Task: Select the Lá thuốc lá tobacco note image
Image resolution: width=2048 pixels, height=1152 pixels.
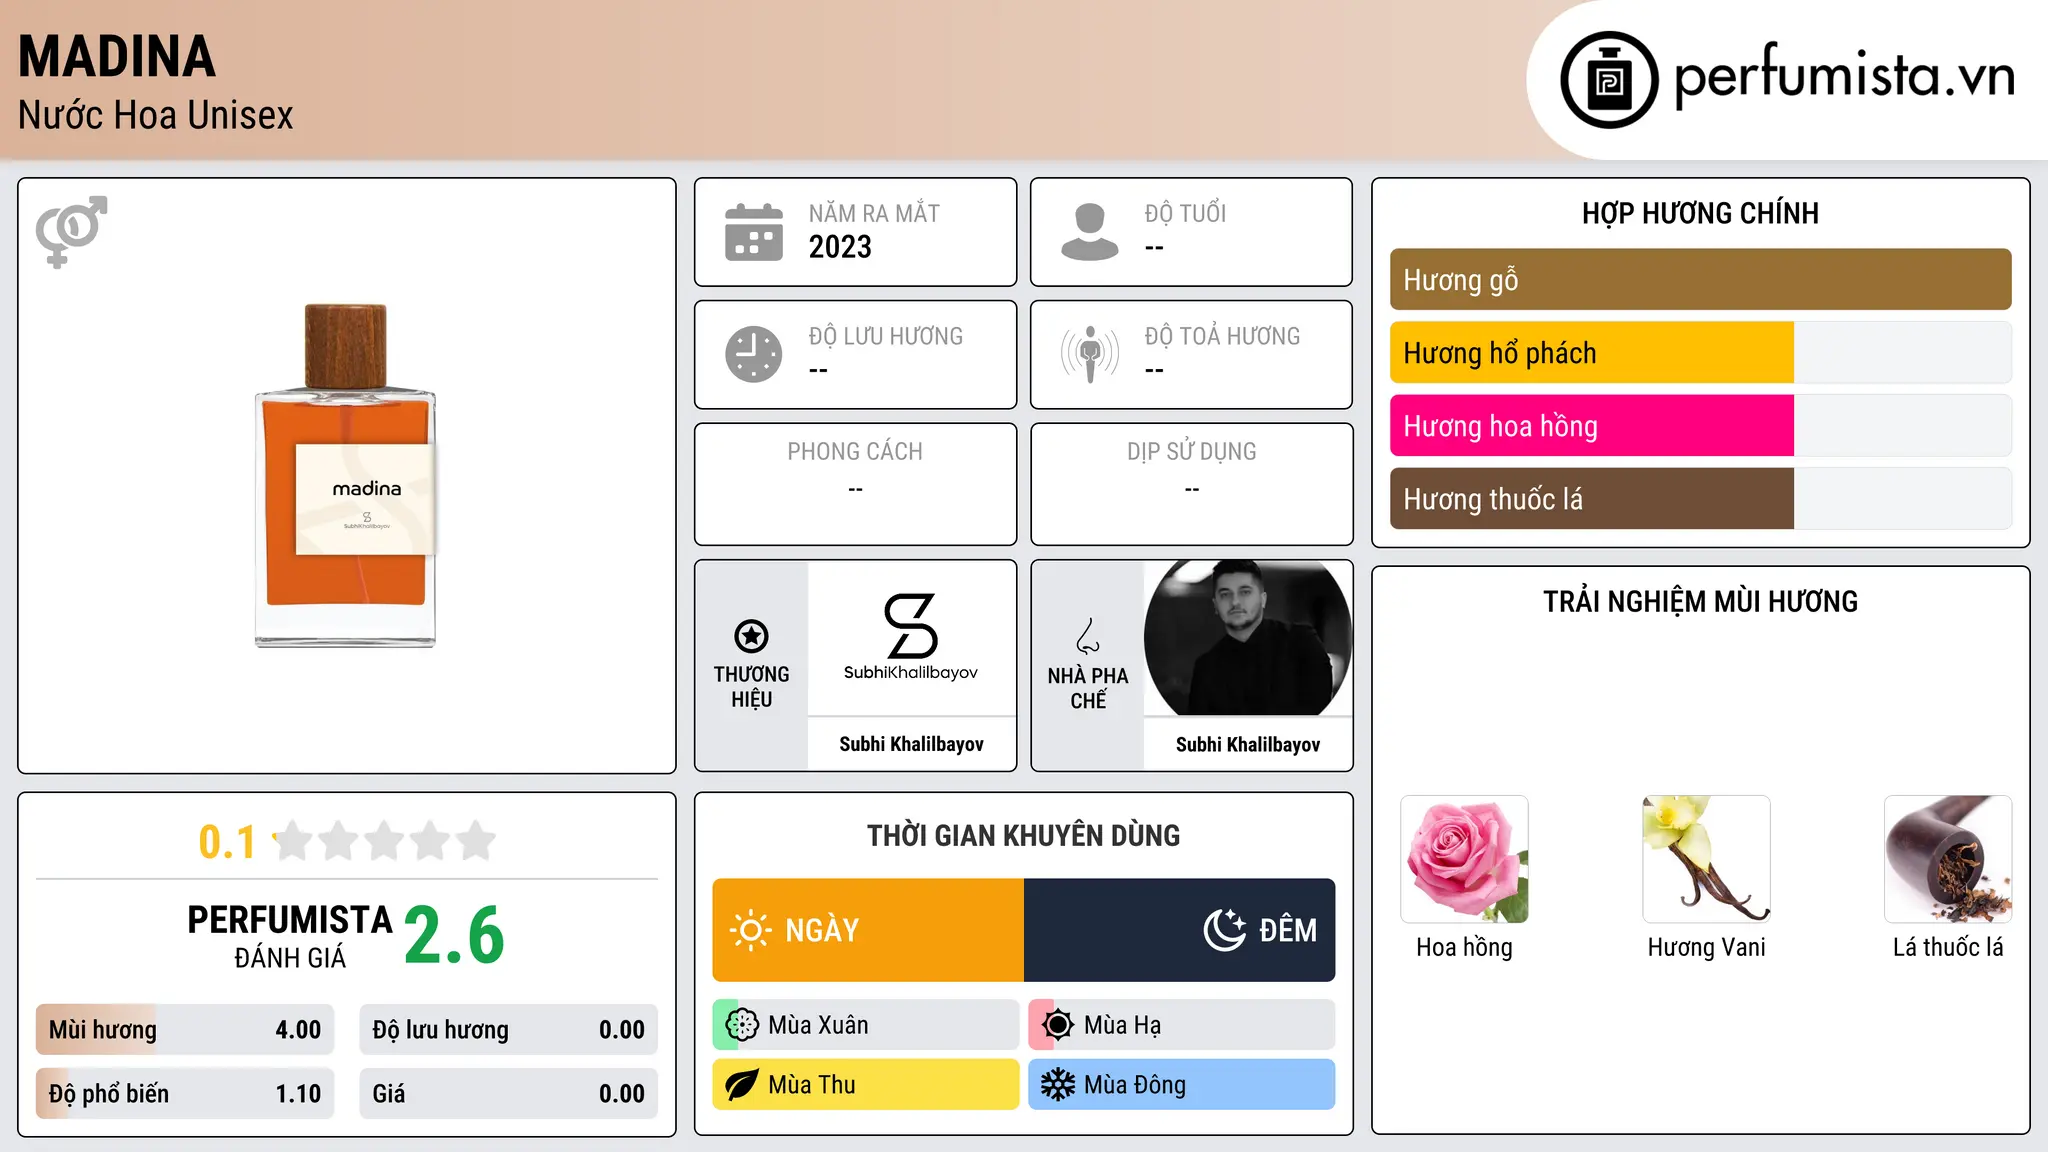Action: click(x=1948, y=859)
